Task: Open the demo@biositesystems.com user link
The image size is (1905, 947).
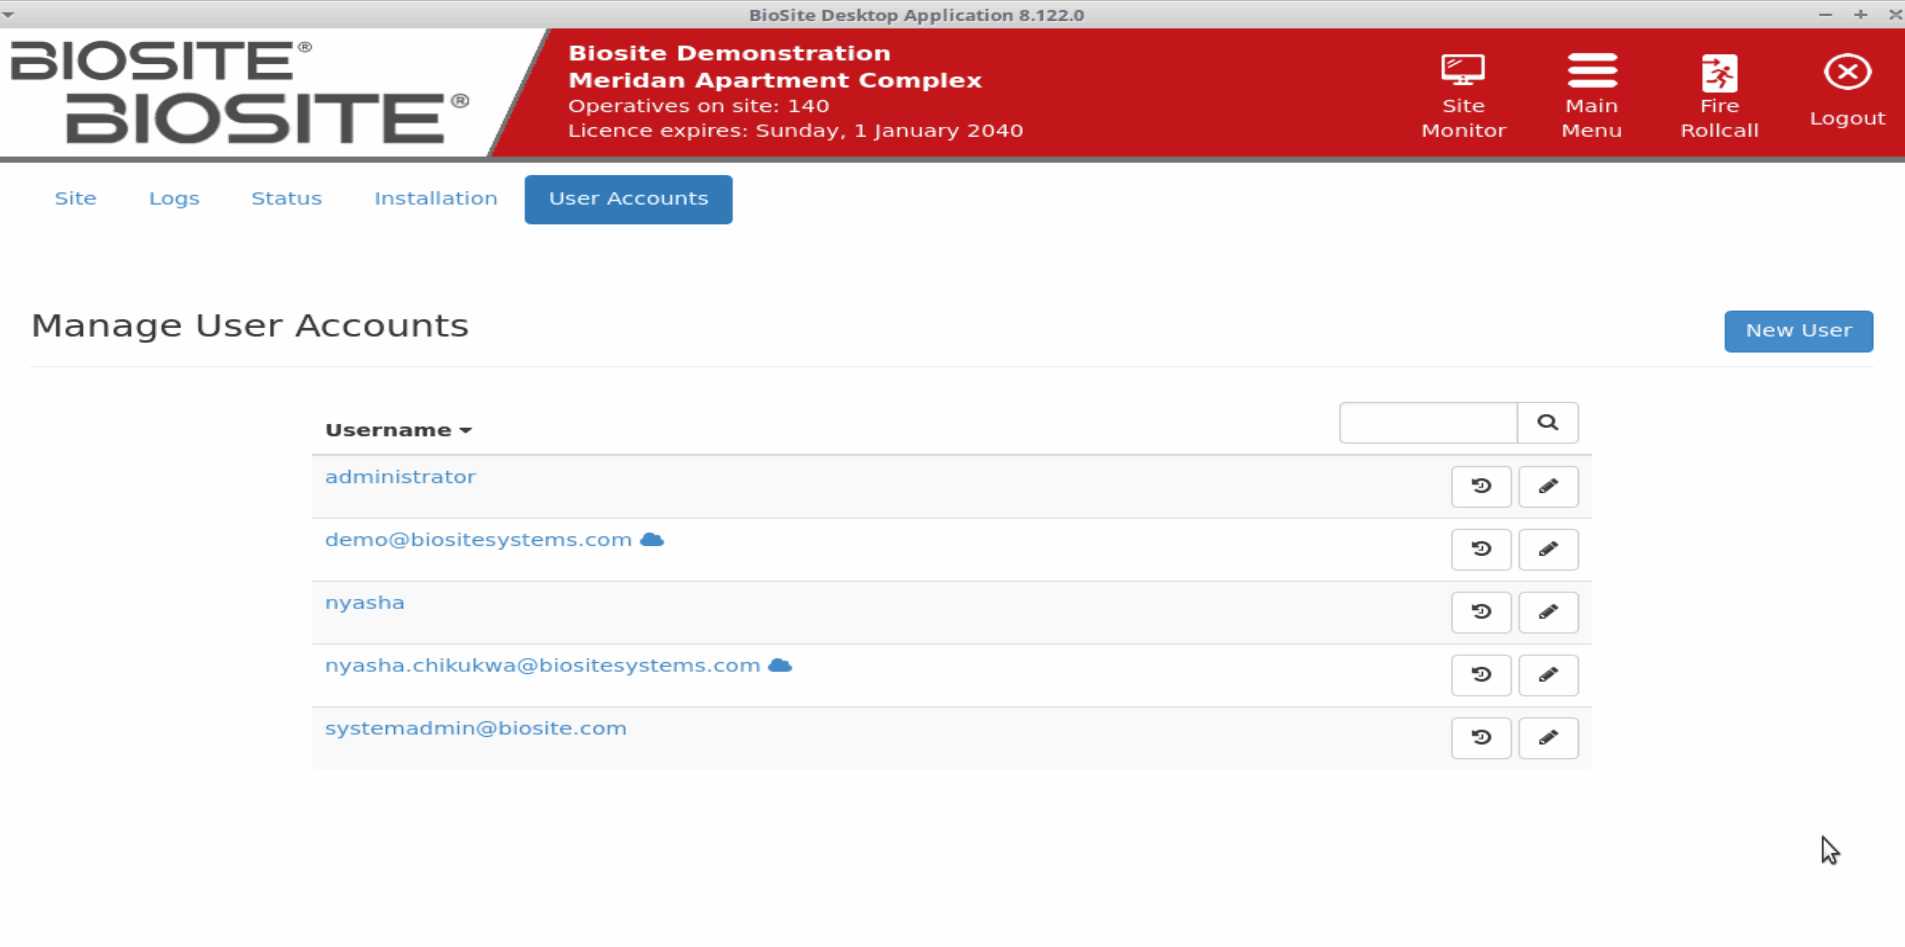Action: click(x=478, y=540)
